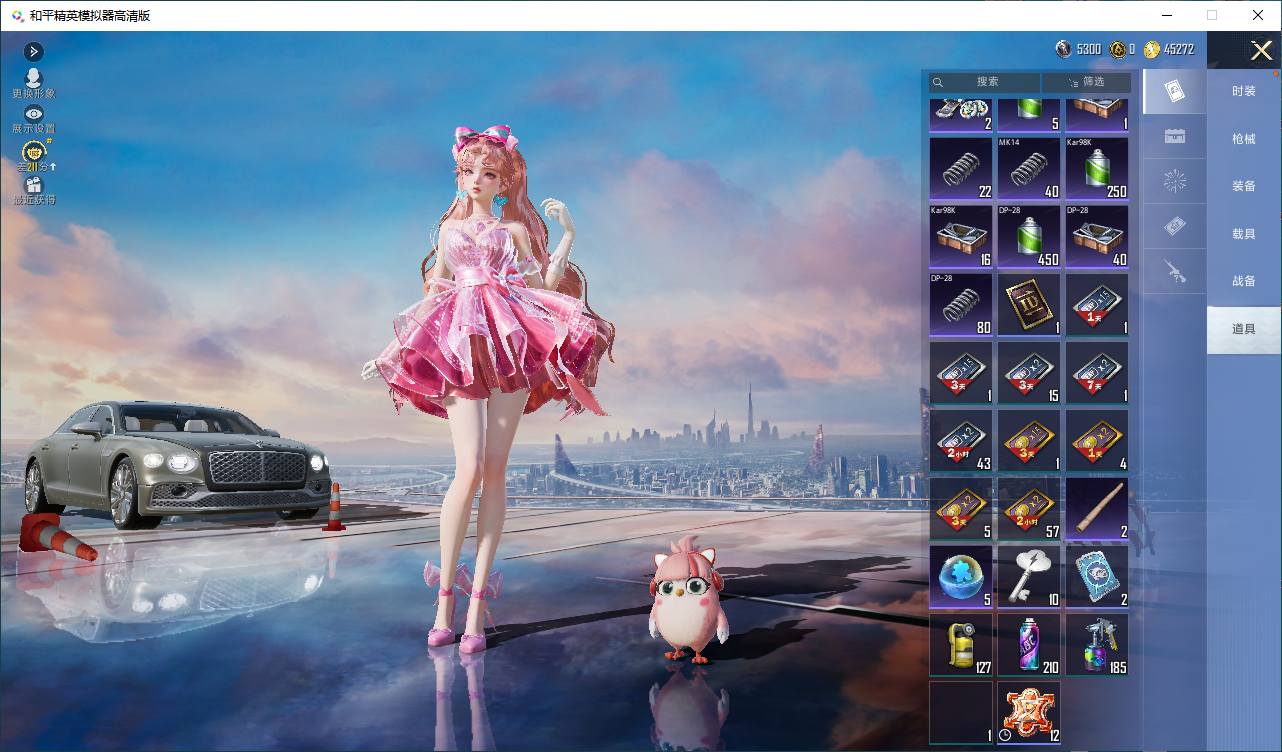Select the ticket sub-category icon
Image resolution: width=1282 pixels, height=752 pixels.
(x=1175, y=227)
